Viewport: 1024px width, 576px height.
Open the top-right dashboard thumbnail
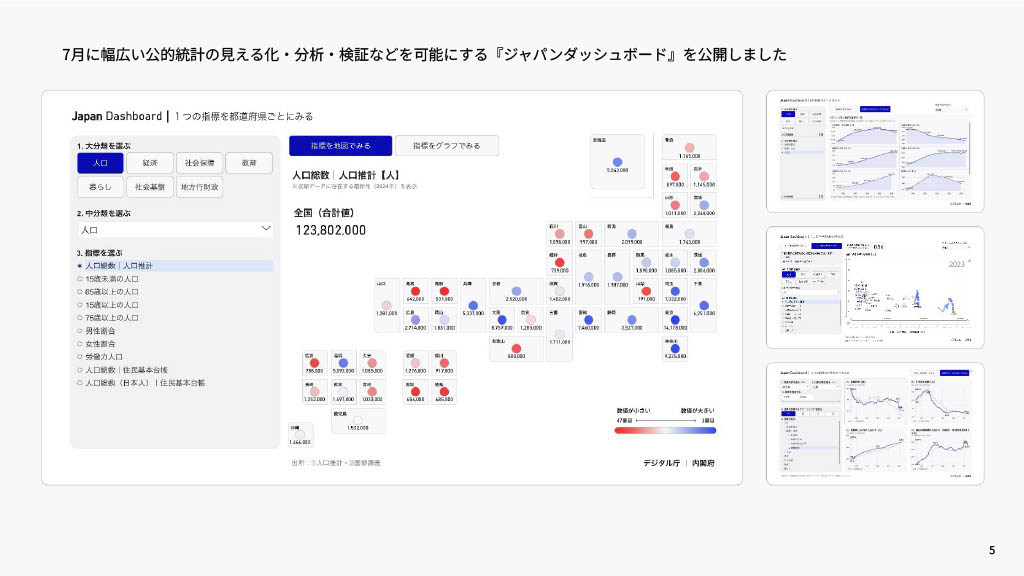click(874, 151)
